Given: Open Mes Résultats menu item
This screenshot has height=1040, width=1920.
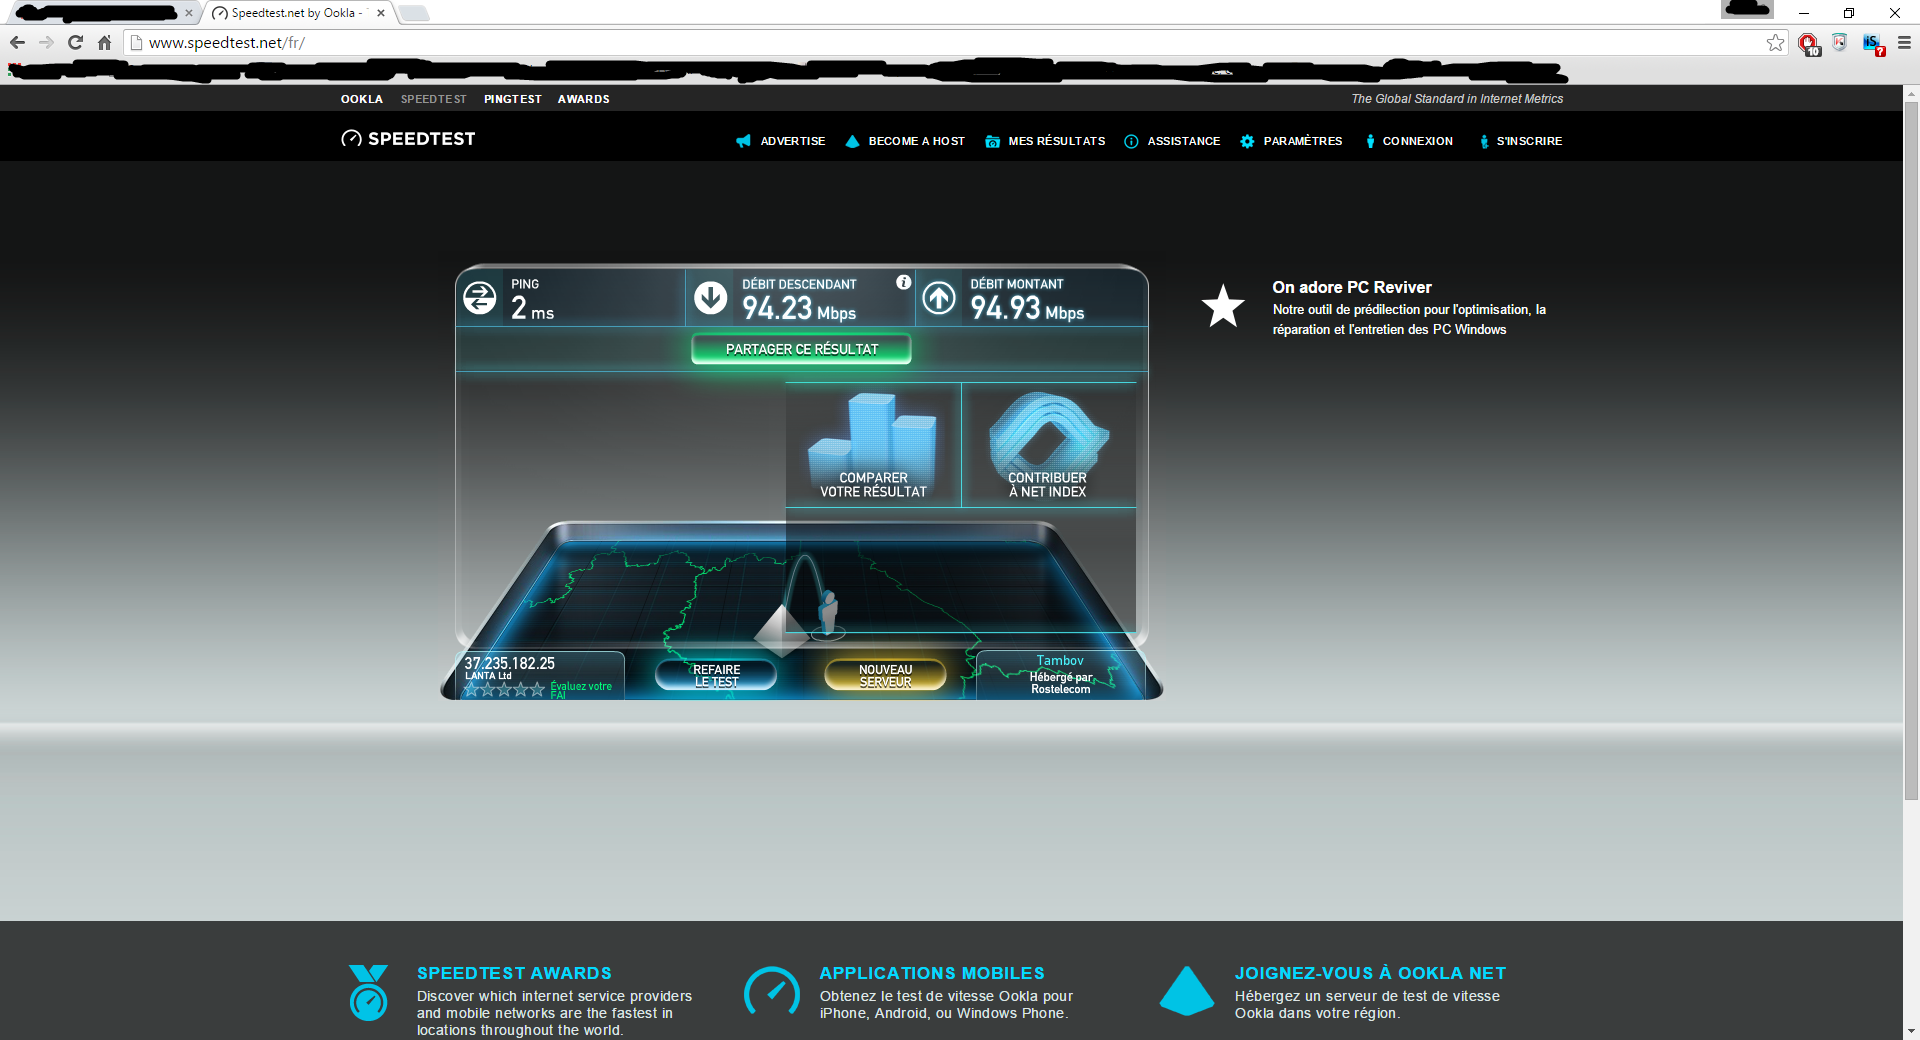Looking at the screenshot, I should click(1046, 141).
